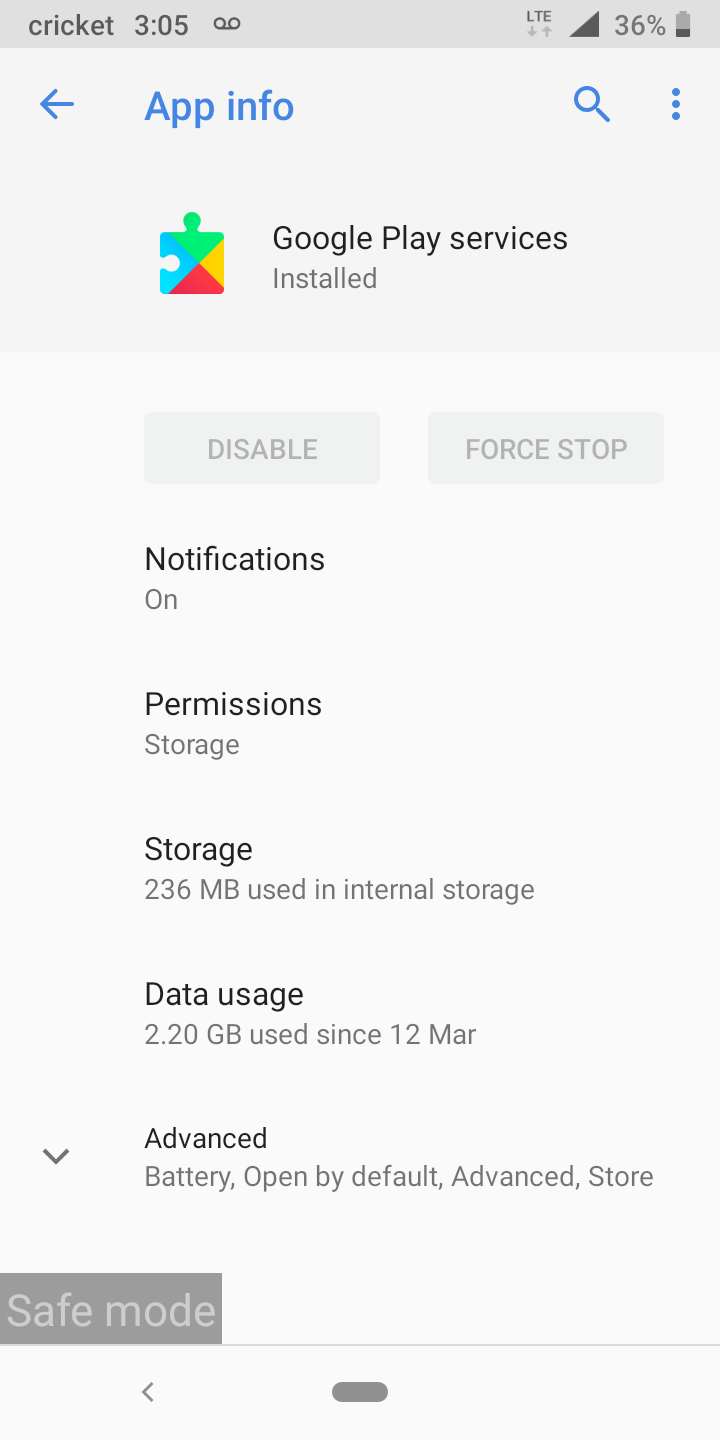Expand the Advanced section chevron
Image resolution: width=720 pixels, height=1440 pixels.
point(56,1156)
